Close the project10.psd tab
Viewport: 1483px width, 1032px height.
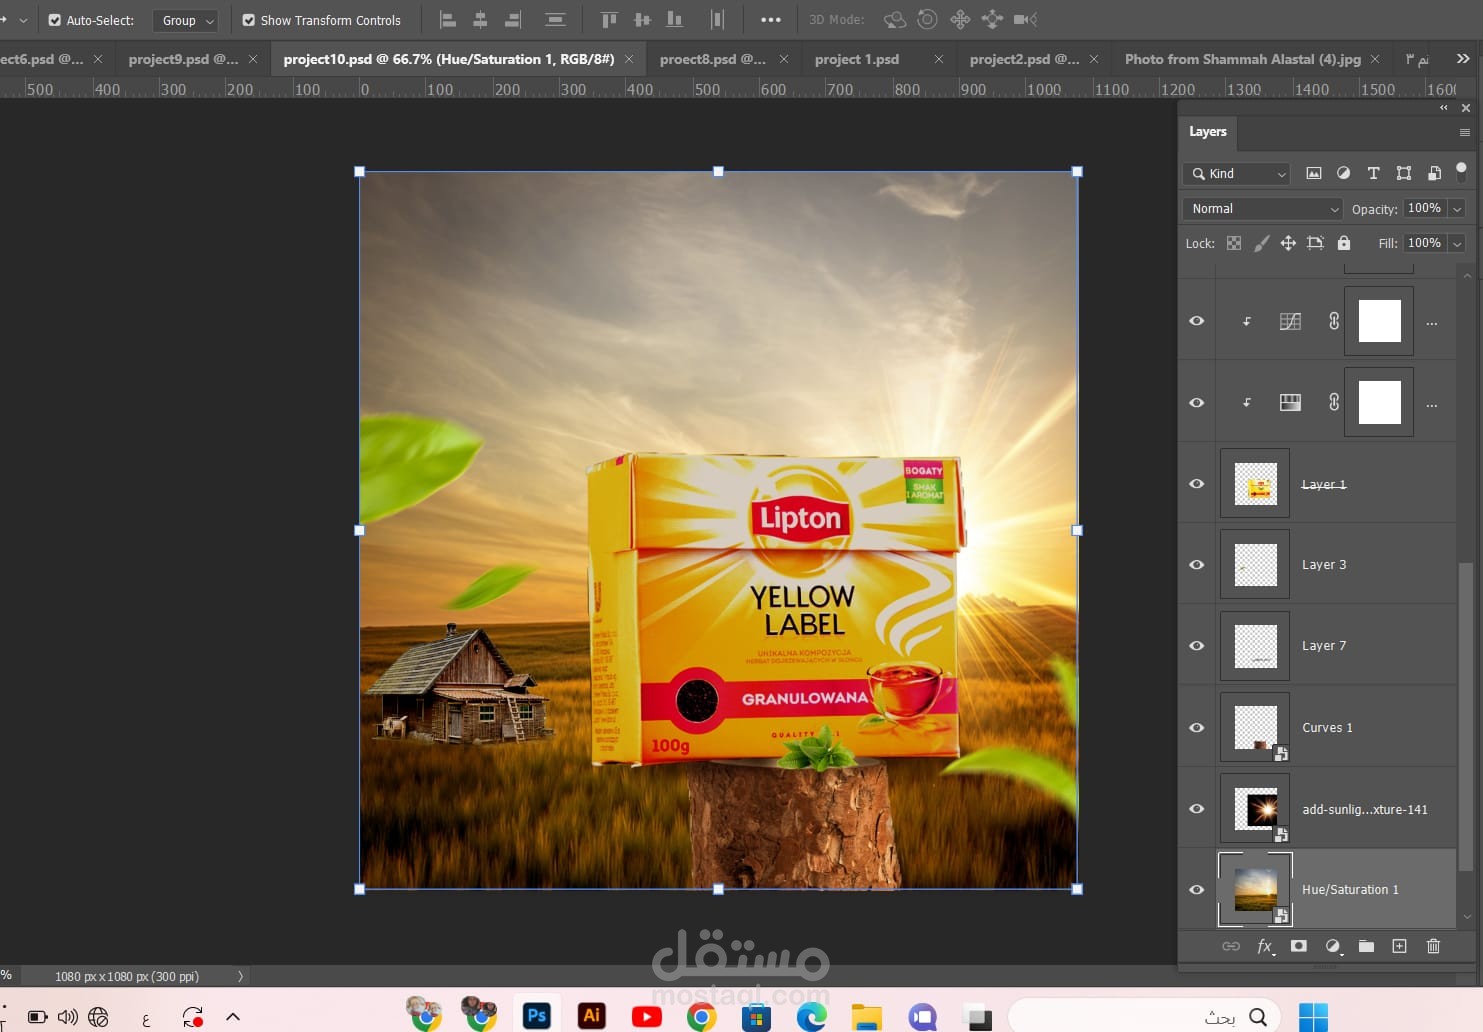(629, 59)
